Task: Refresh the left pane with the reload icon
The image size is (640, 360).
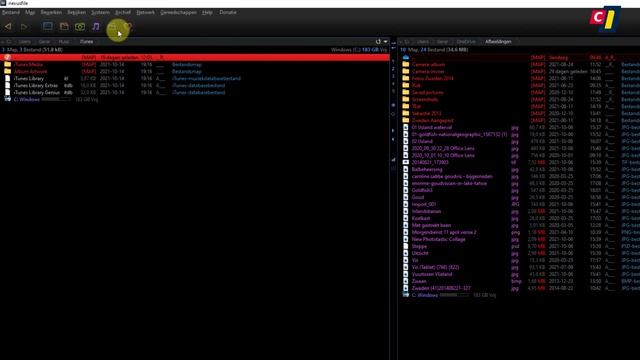Action: 378,42
